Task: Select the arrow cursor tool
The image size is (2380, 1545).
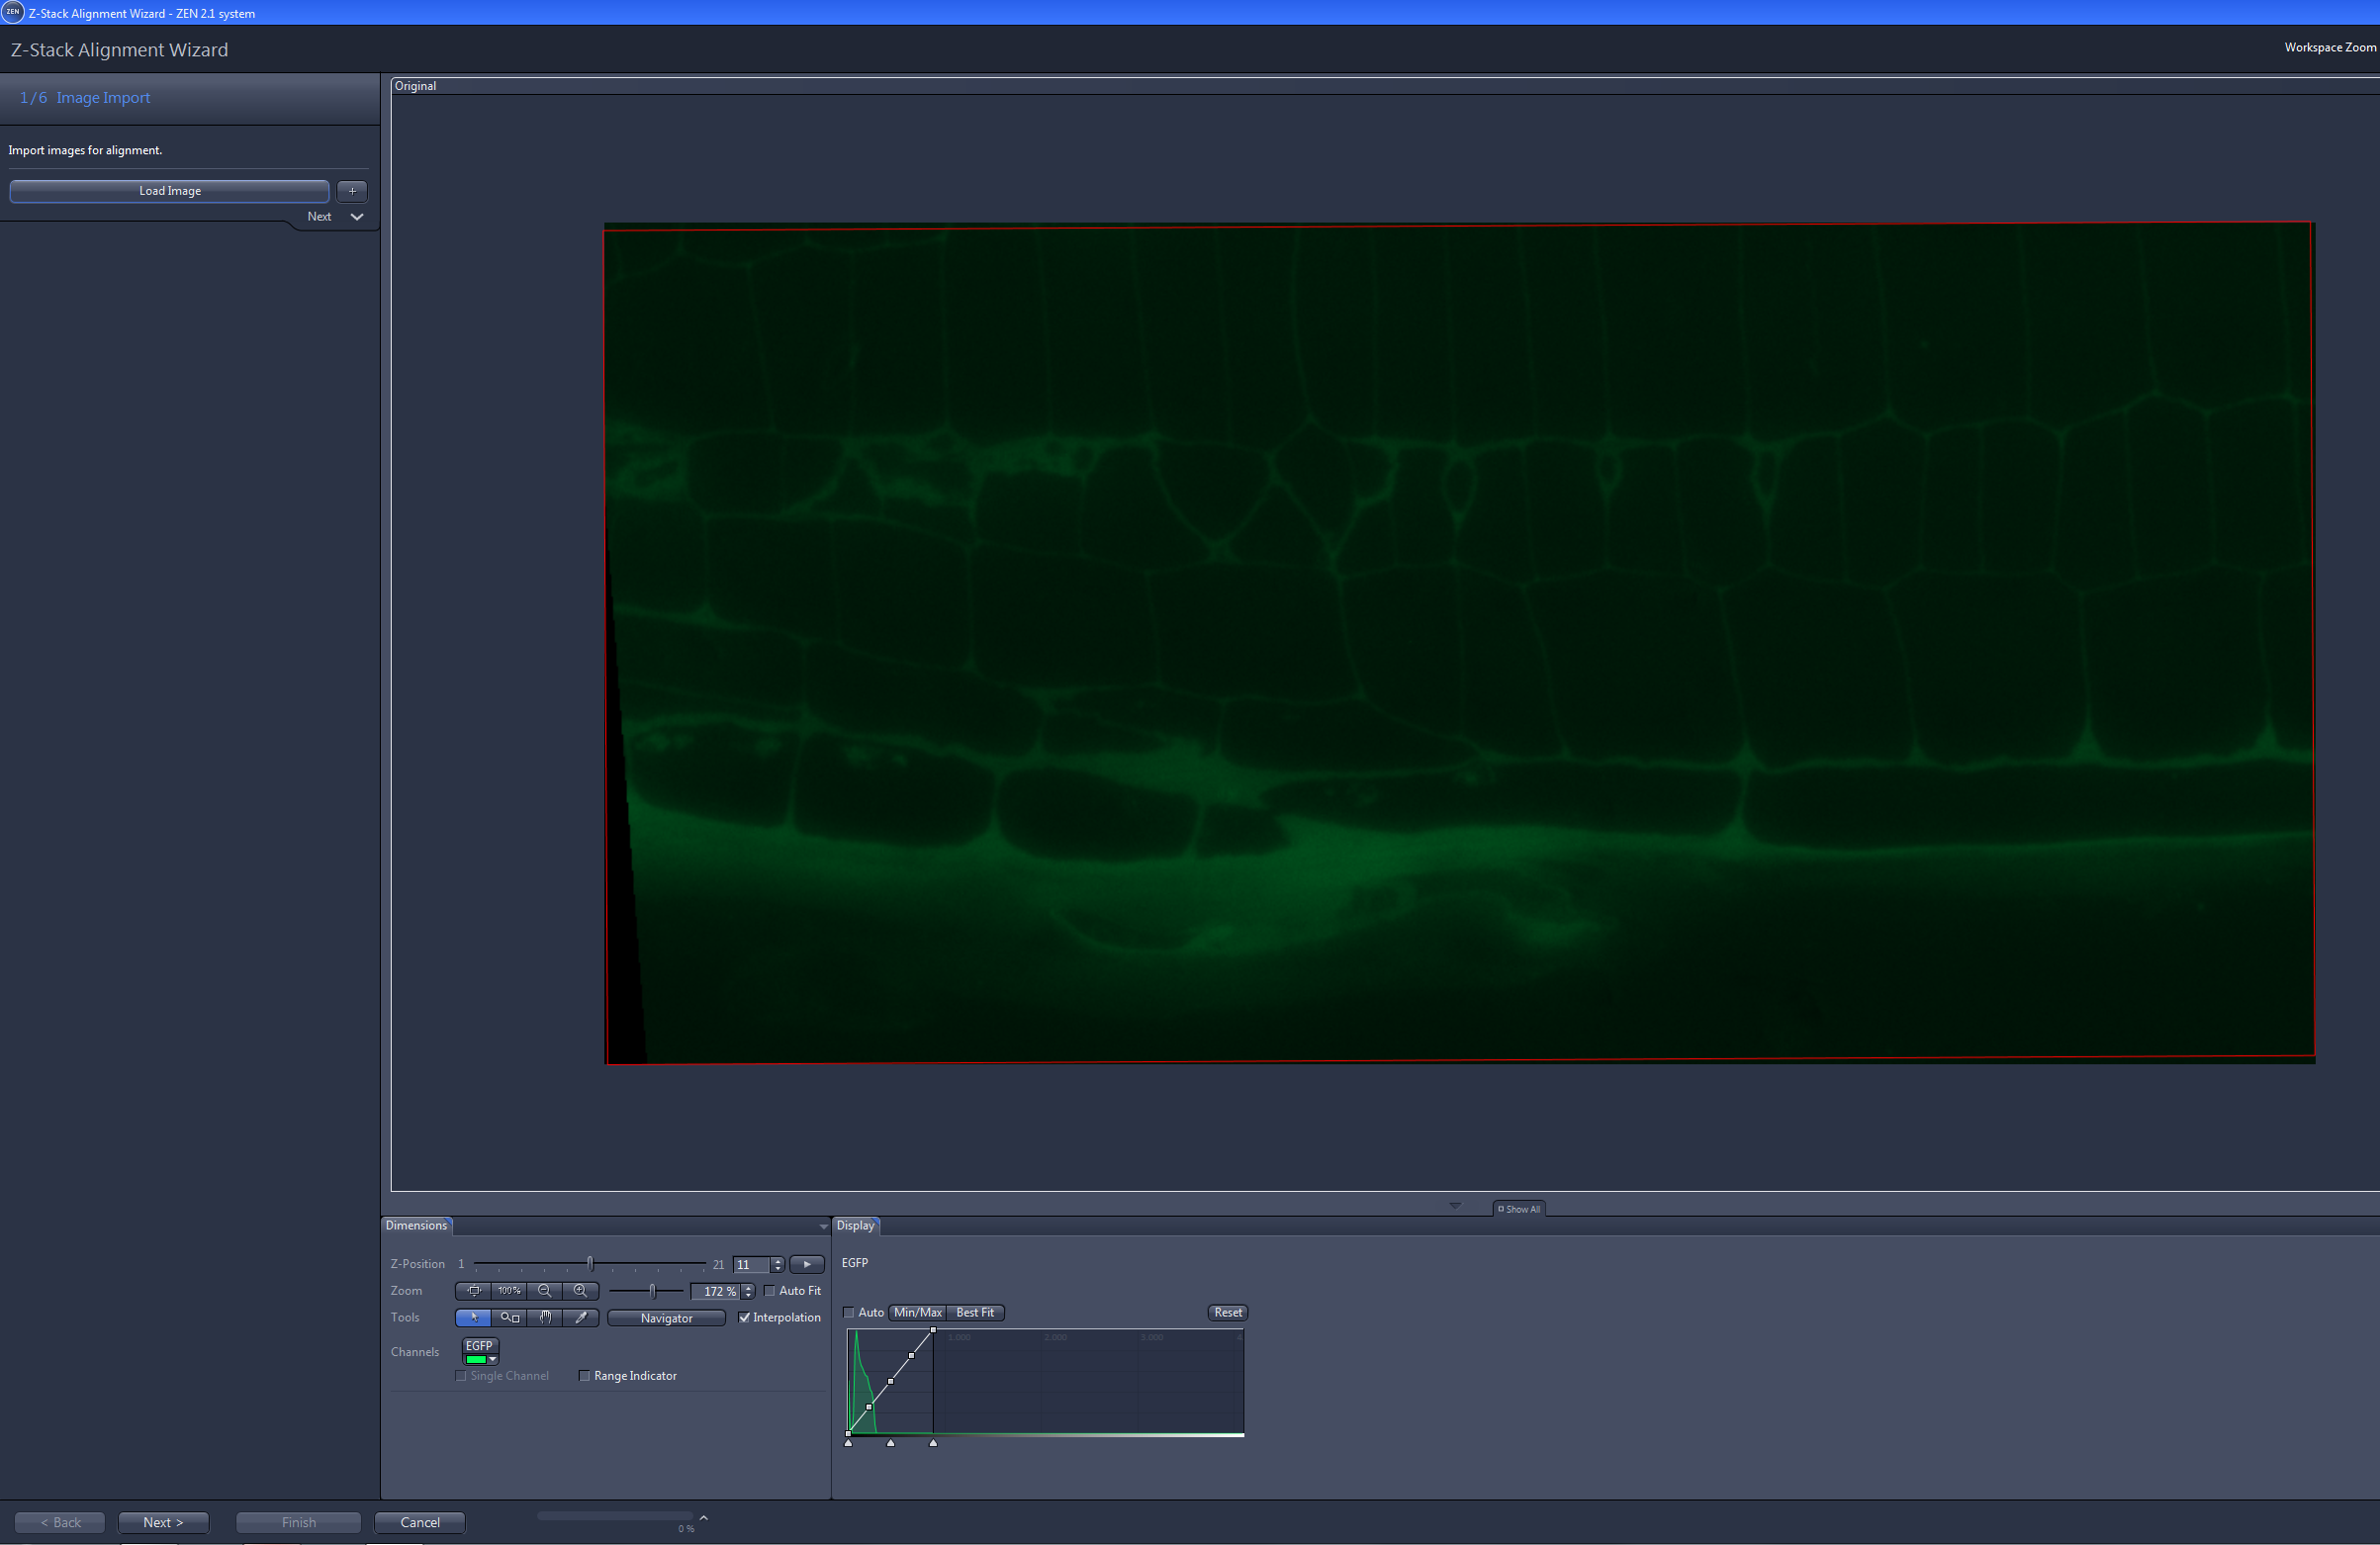Action: coord(475,1317)
